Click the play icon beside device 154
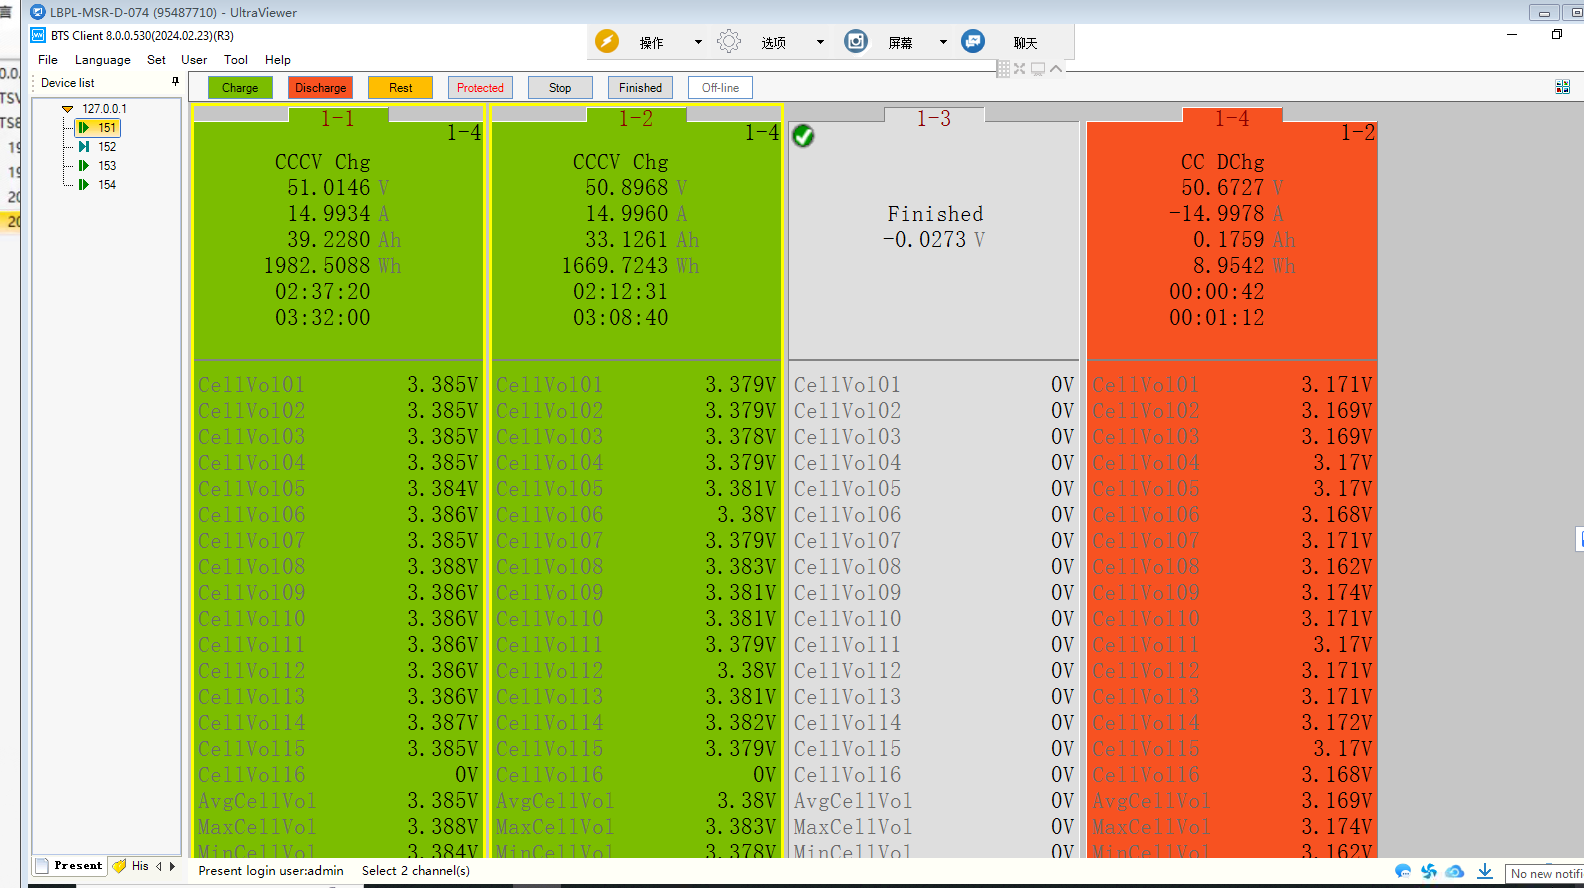 coord(84,184)
